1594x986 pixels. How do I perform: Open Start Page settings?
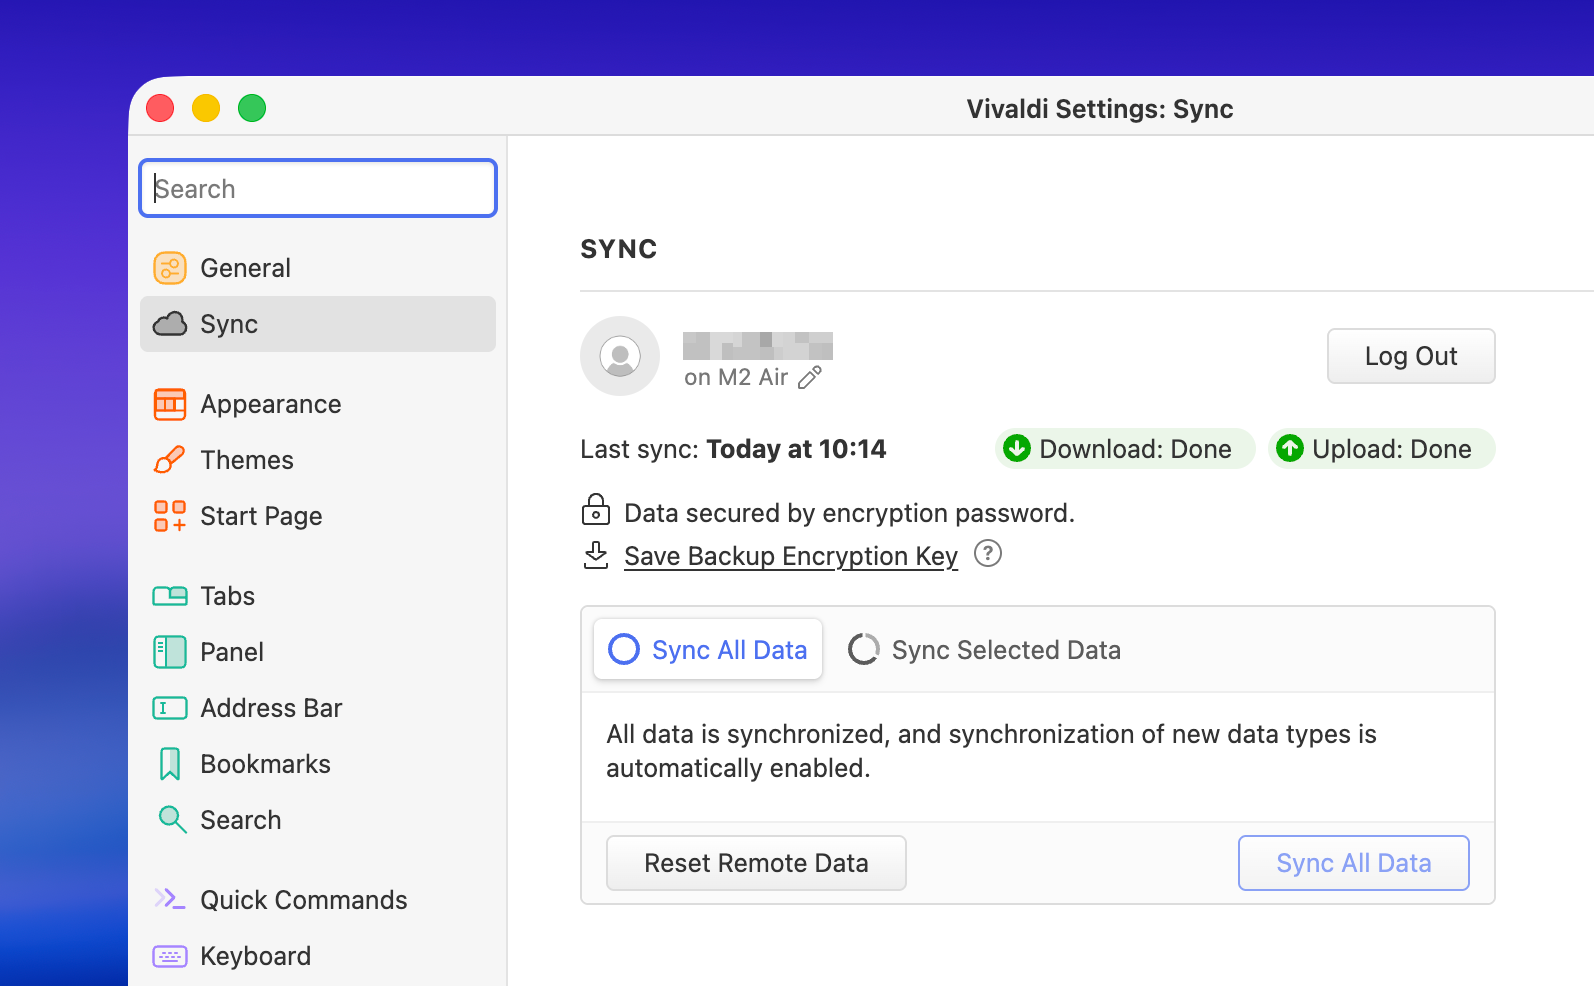pyautogui.click(x=318, y=516)
